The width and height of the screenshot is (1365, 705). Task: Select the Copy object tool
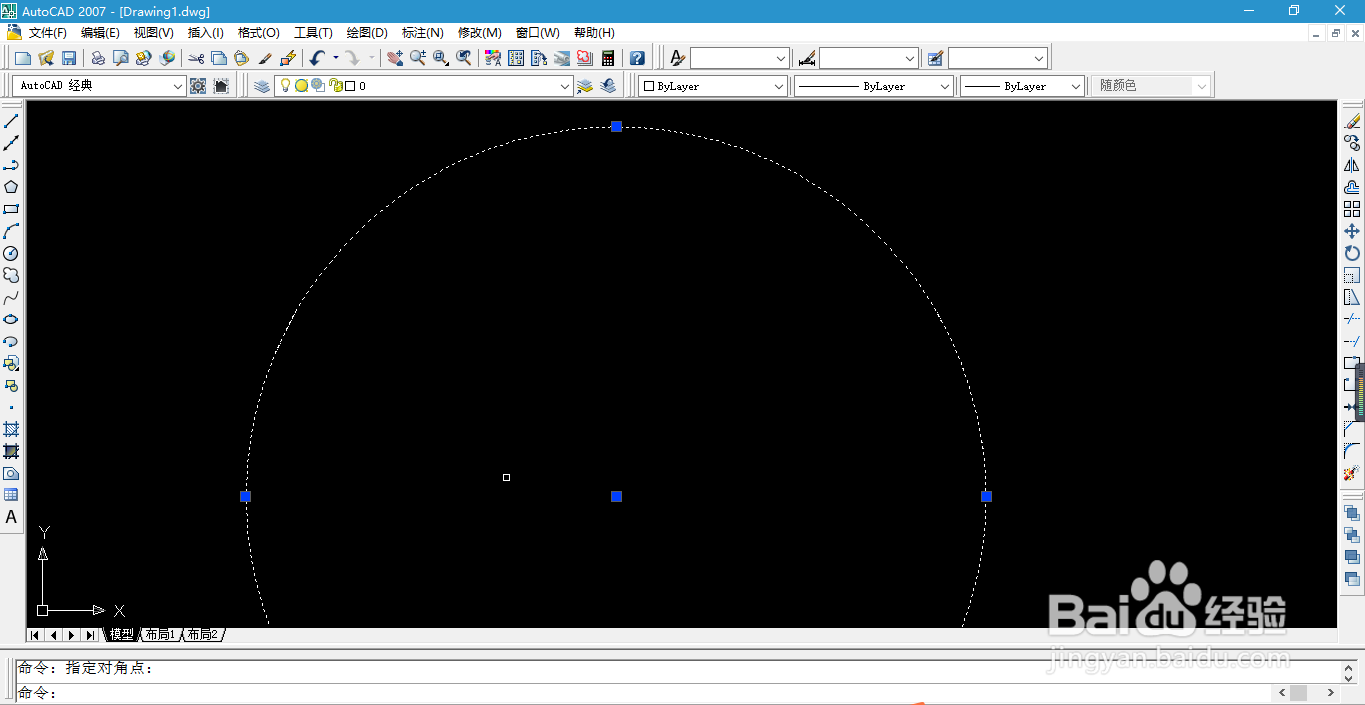coord(1352,143)
